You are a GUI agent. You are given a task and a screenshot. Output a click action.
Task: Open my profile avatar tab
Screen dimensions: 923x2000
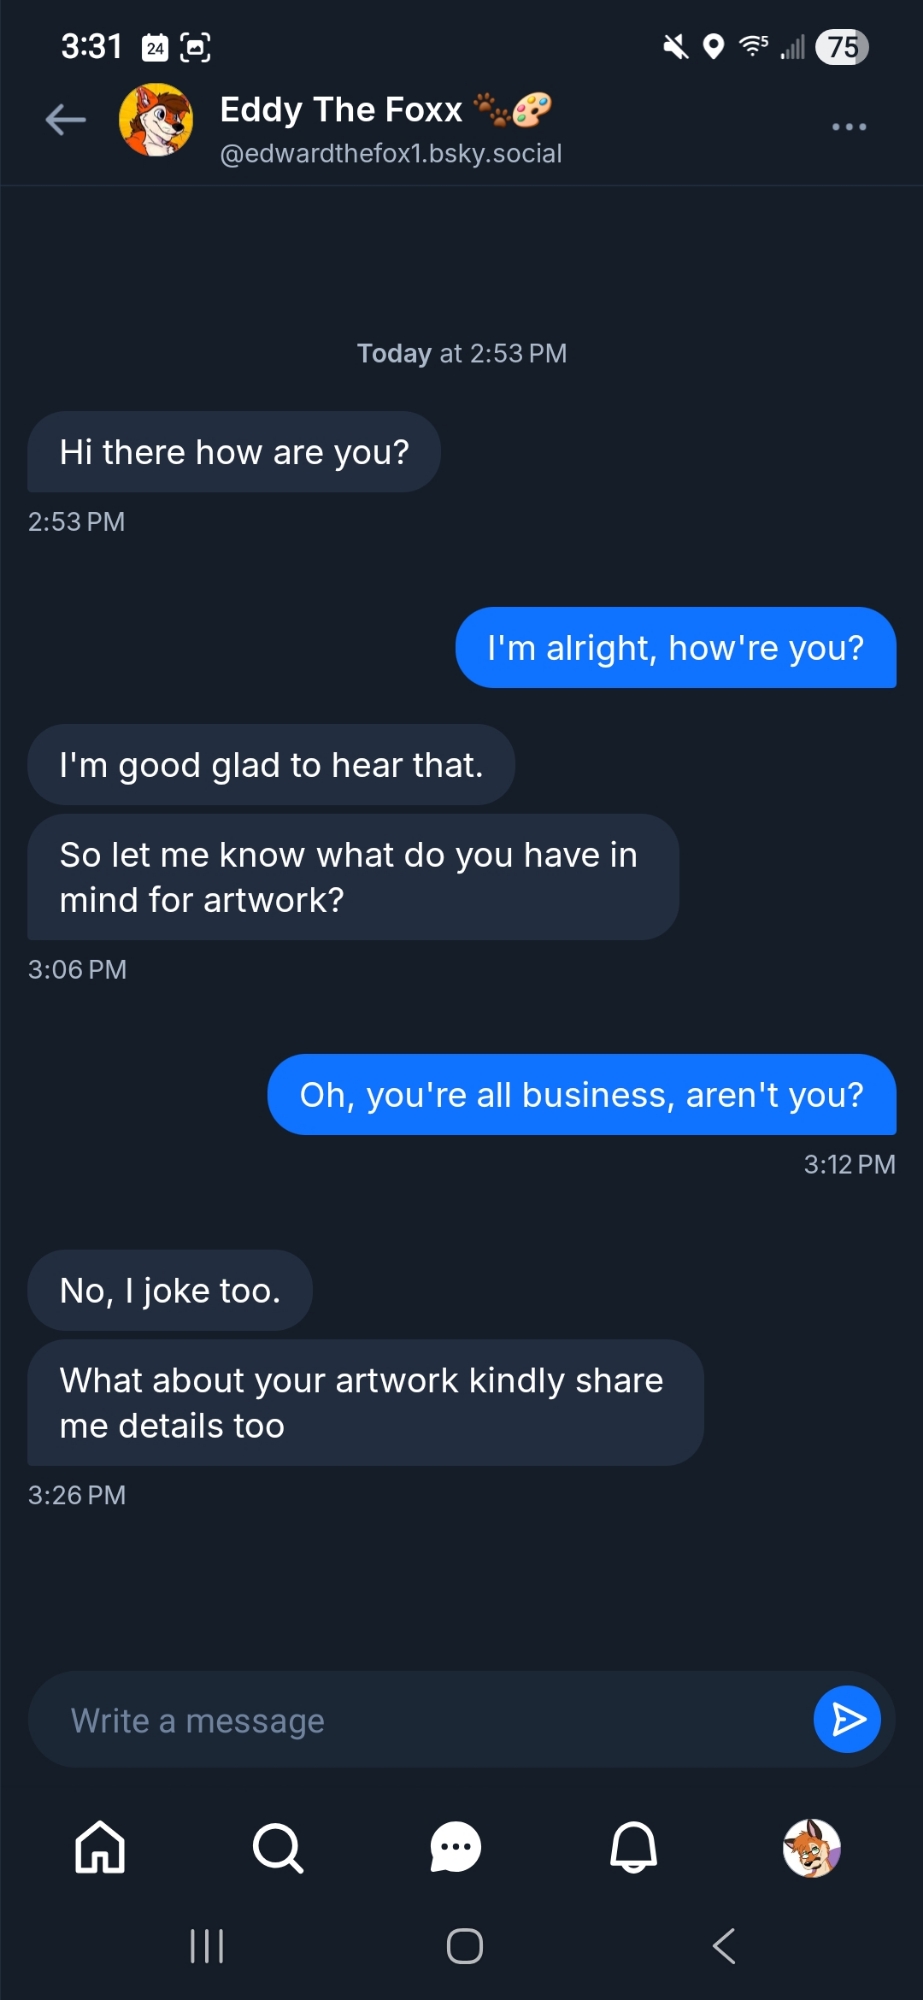coord(811,1847)
